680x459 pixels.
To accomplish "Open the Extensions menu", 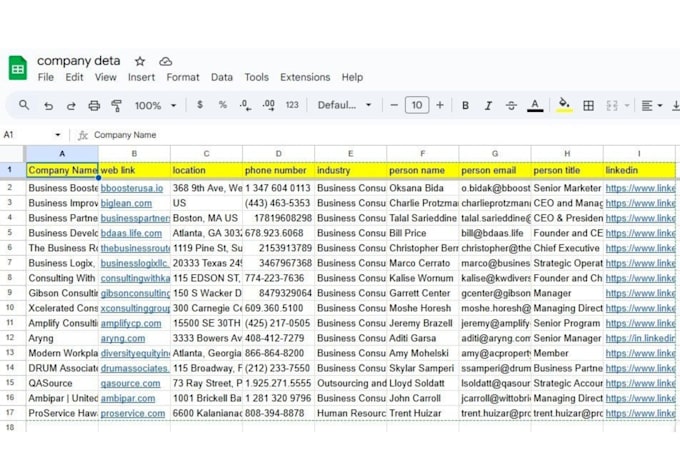I will pyautogui.click(x=305, y=77).
